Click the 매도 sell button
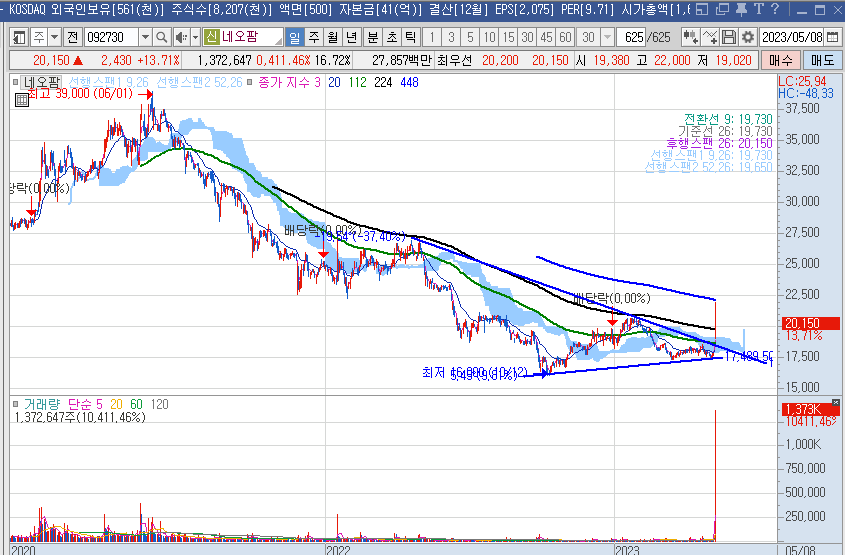 [822, 60]
